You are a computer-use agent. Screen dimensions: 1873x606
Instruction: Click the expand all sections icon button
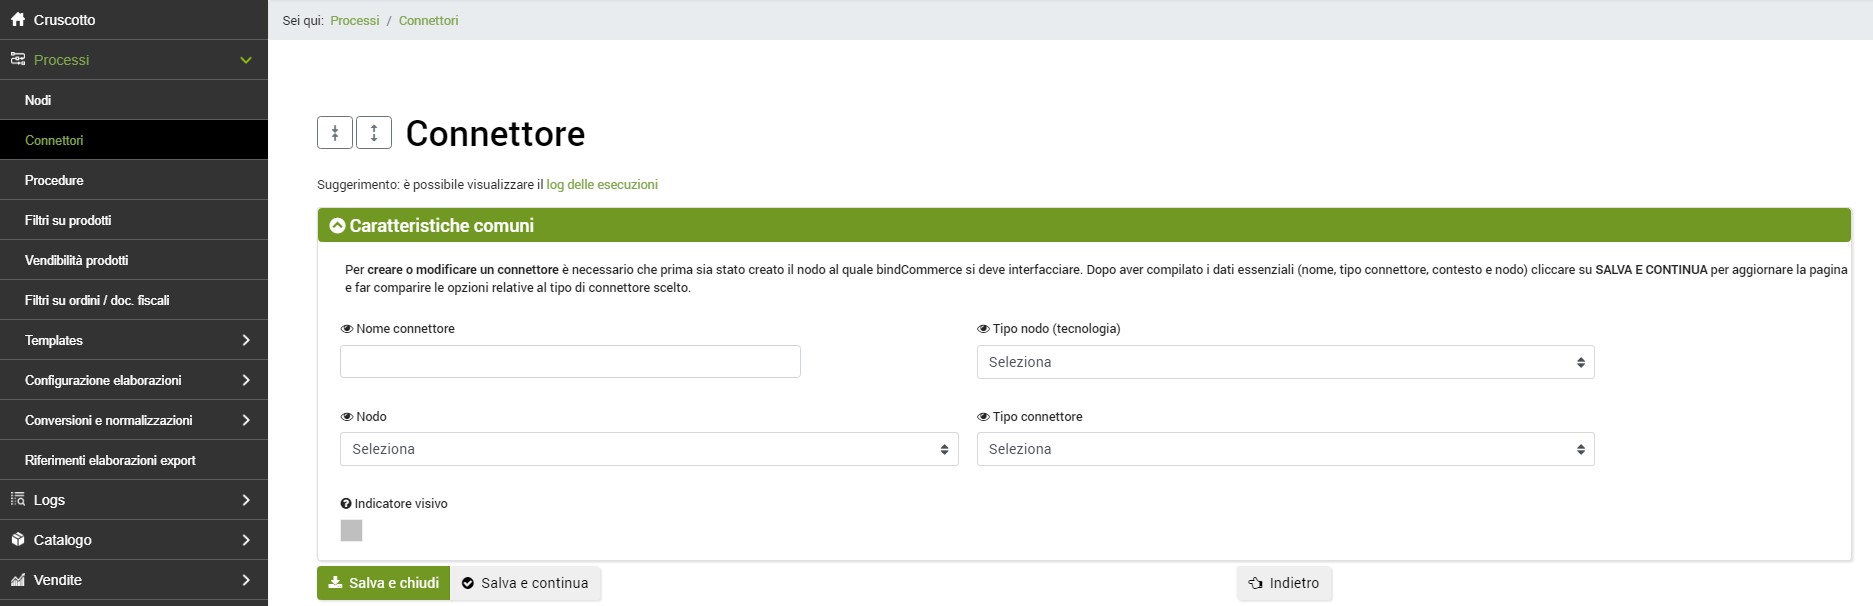(374, 133)
